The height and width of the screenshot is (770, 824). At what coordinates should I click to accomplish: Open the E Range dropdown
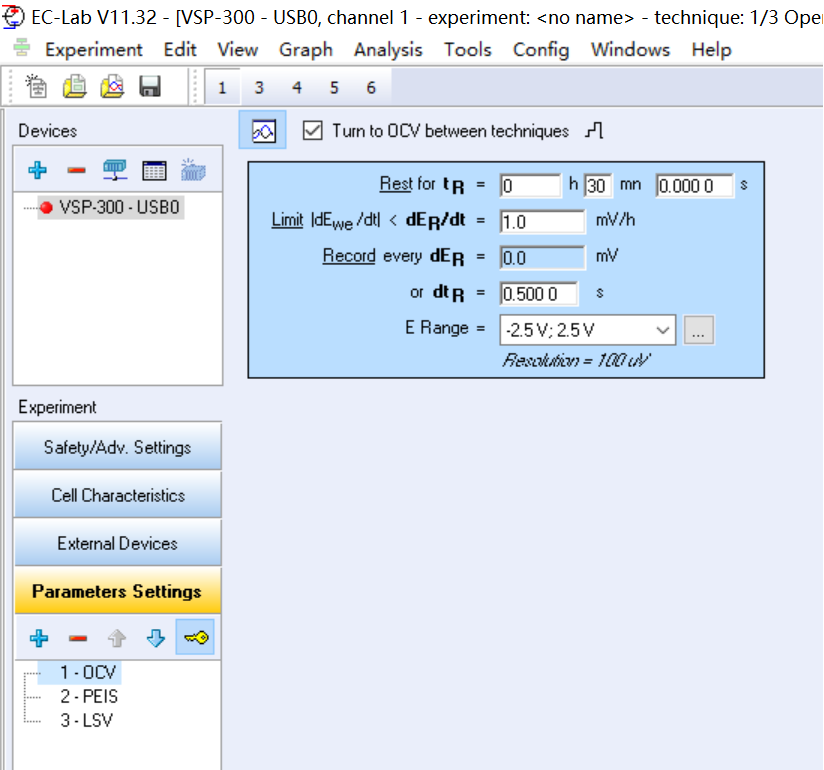(662, 329)
